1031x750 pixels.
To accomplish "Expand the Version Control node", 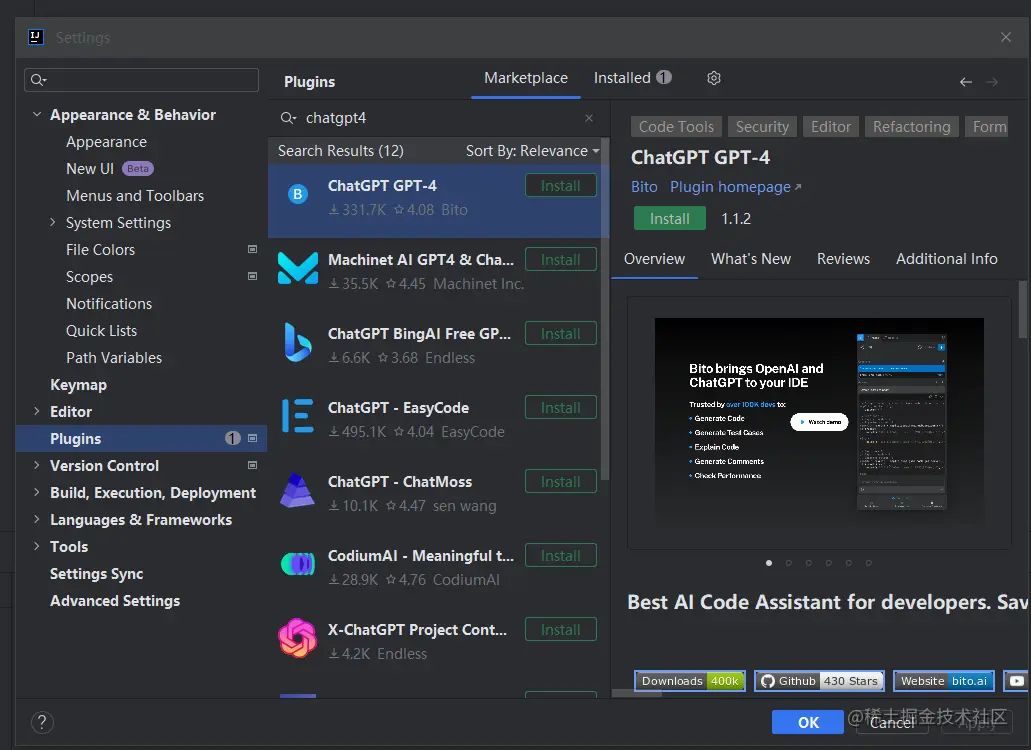I will tap(37, 465).
